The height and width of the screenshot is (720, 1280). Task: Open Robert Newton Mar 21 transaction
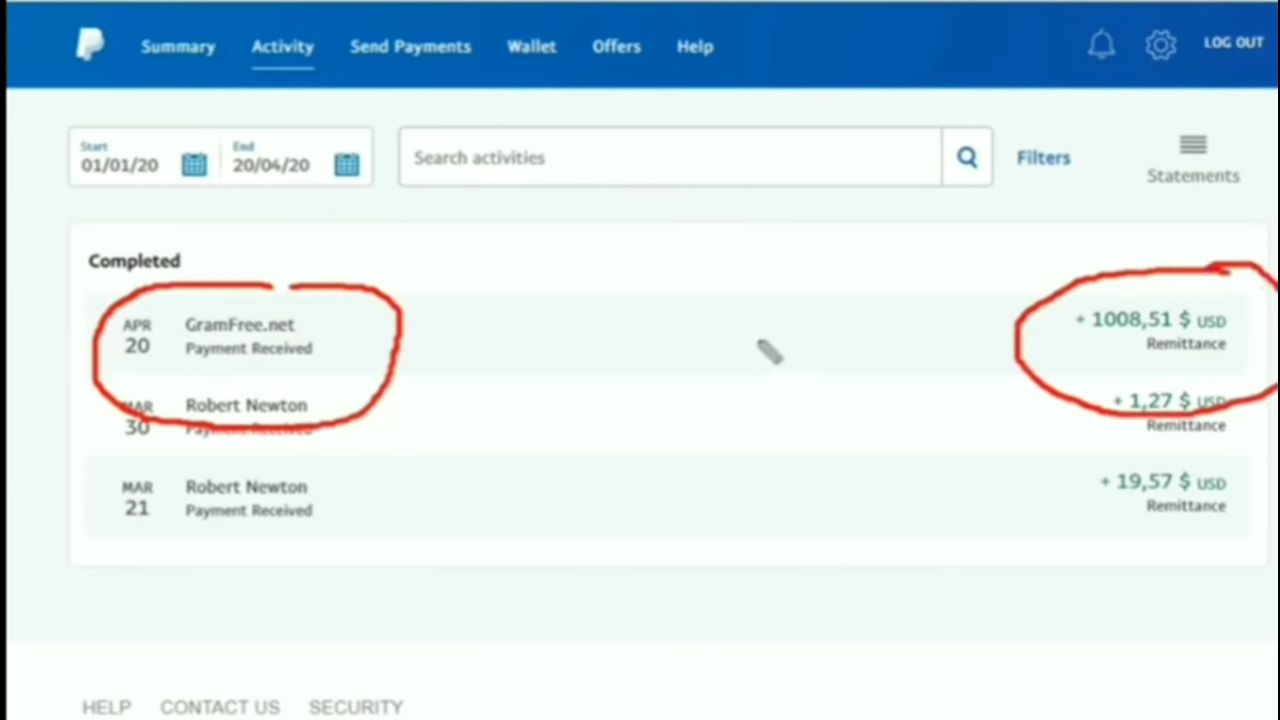pos(666,496)
